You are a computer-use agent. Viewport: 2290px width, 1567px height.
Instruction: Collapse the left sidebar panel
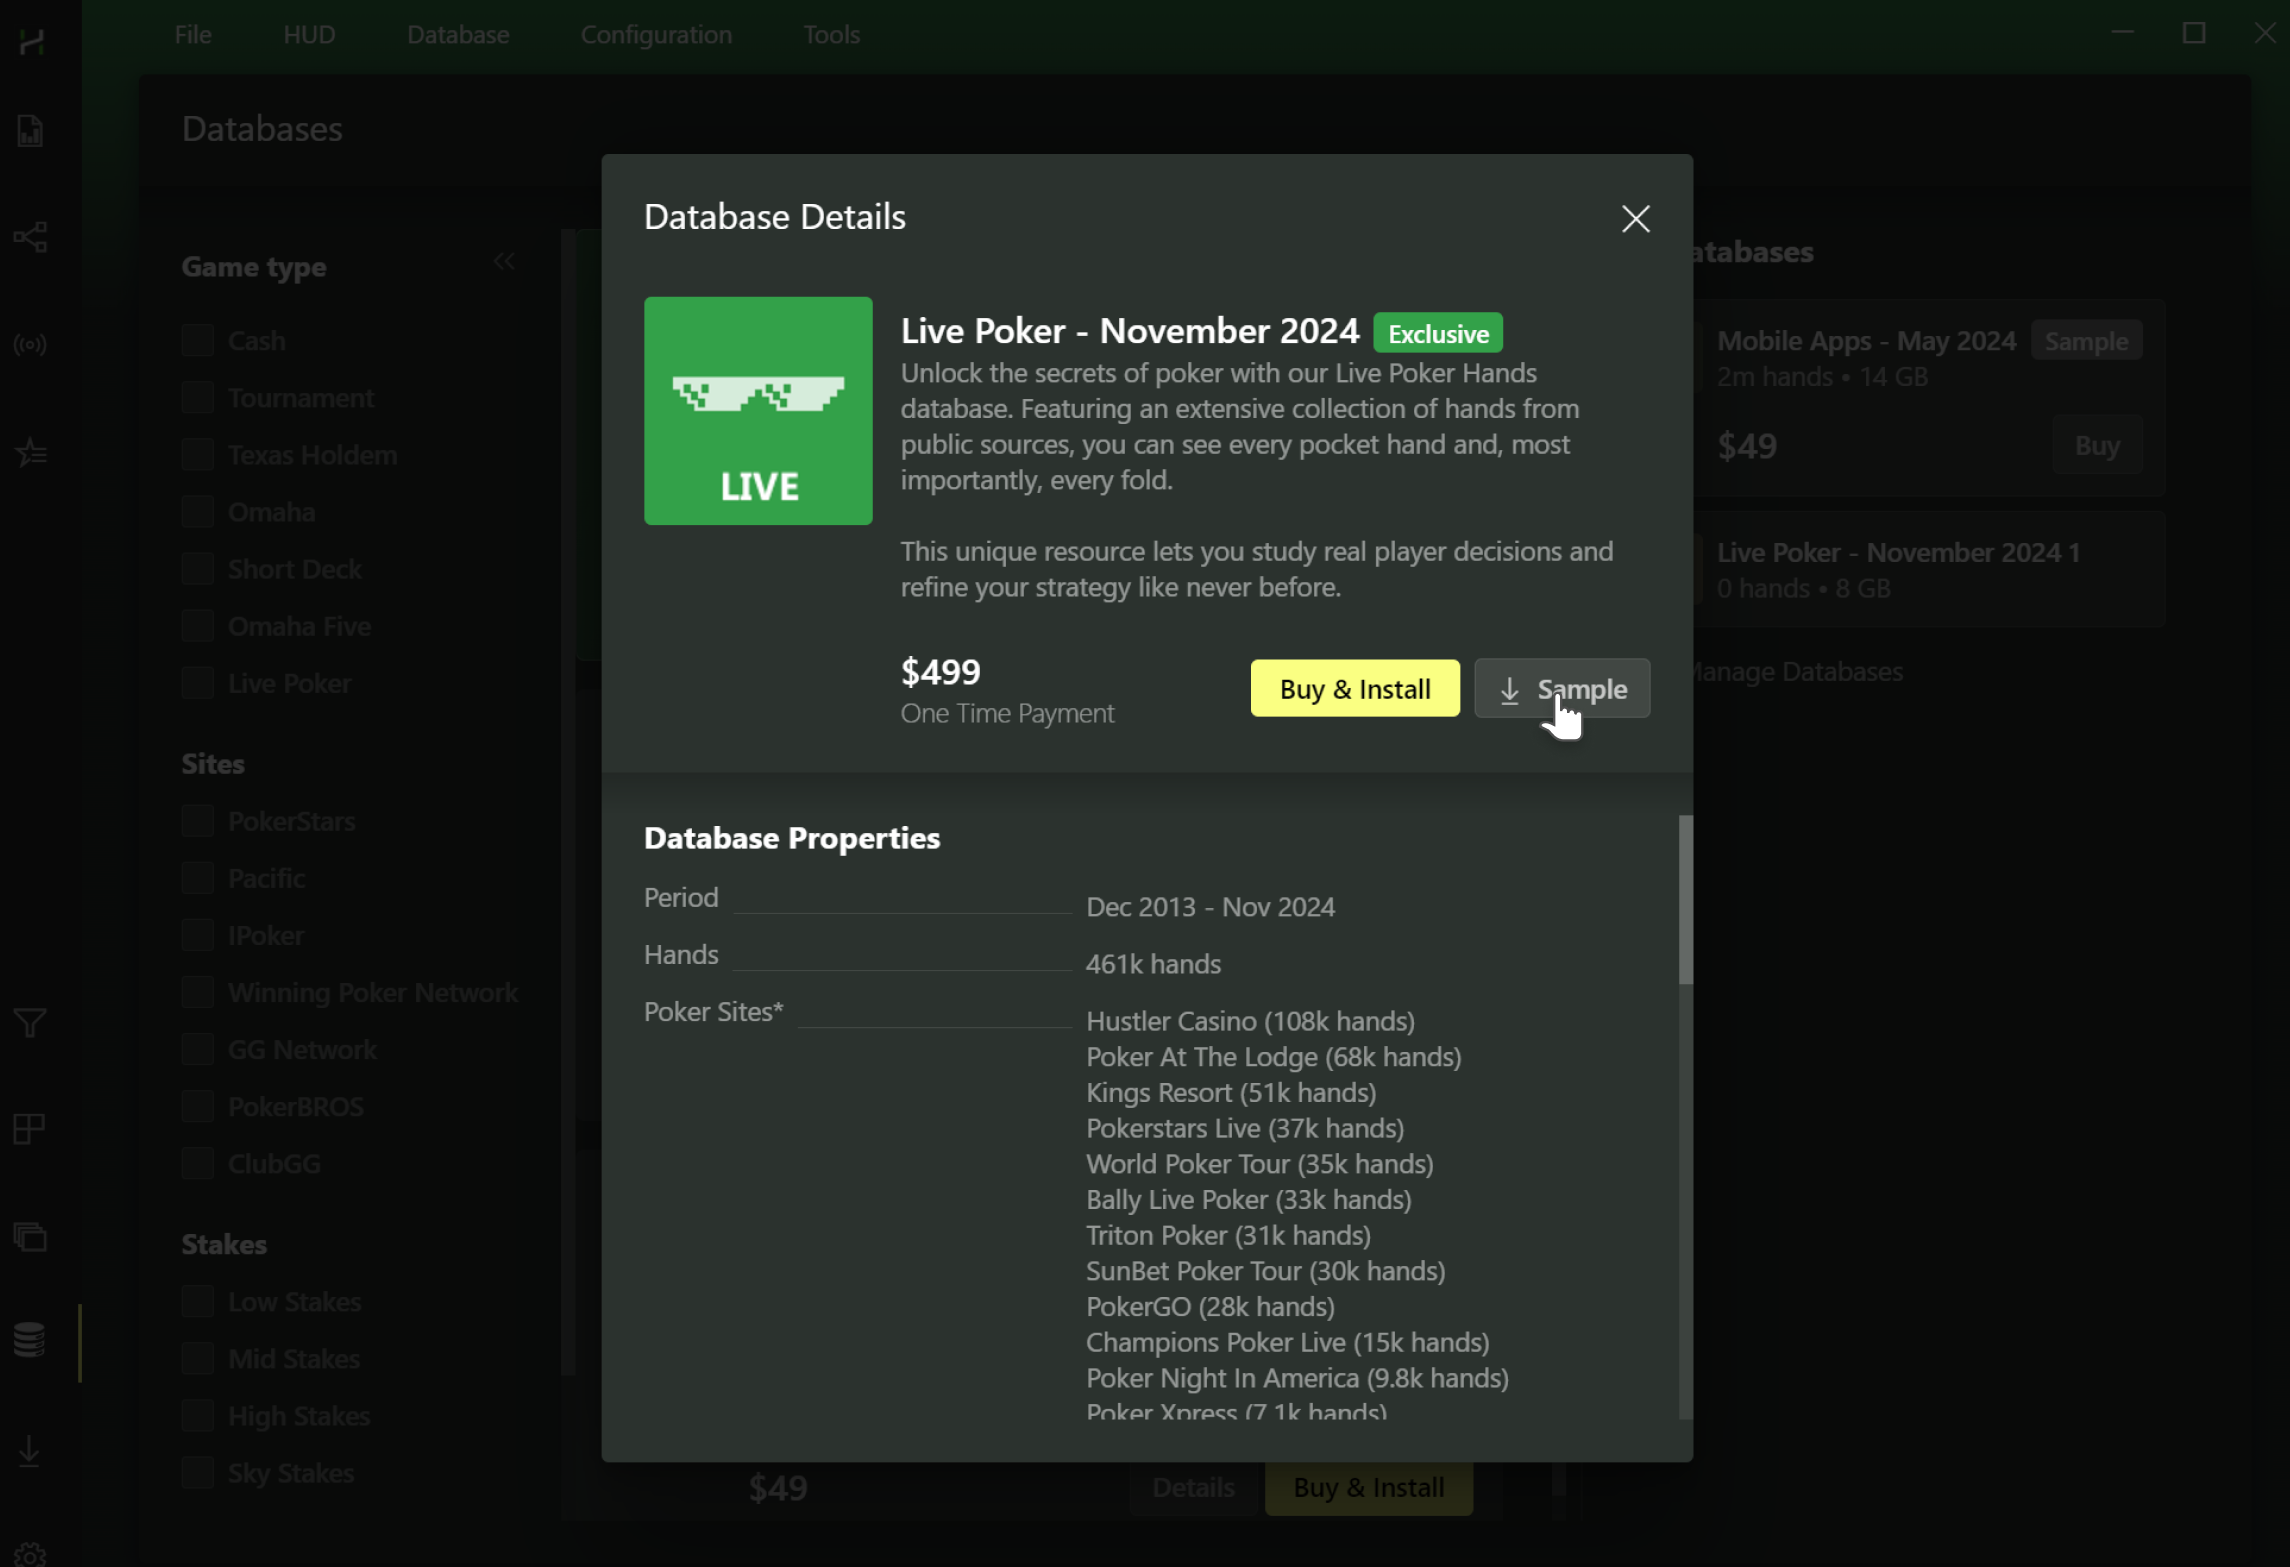click(505, 259)
